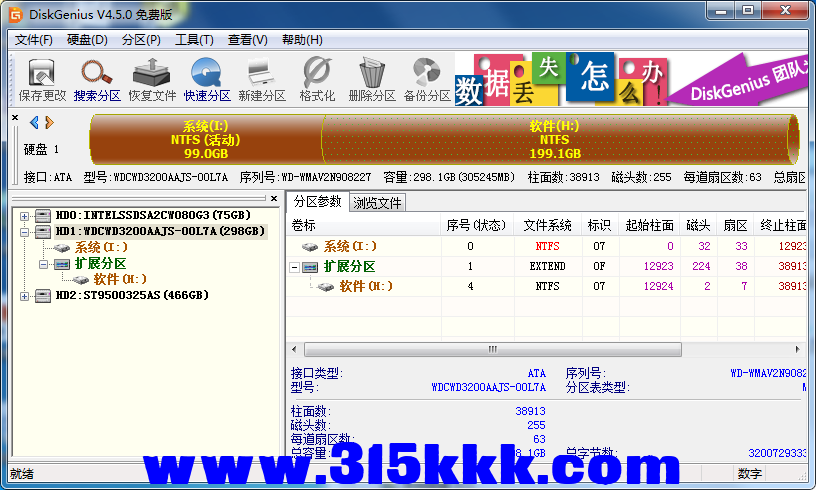The image size is (816, 490).
Task: Open the 分区(P) menu
Action: (141, 40)
